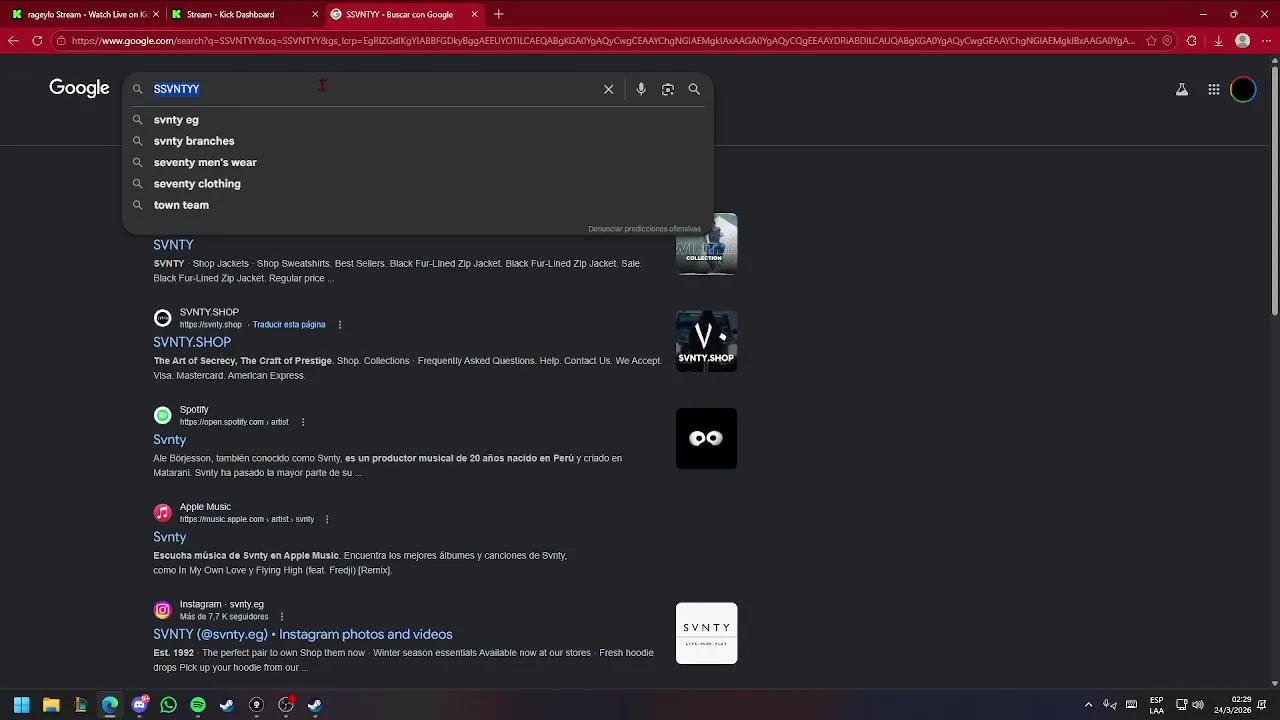Image resolution: width=1280 pixels, height=720 pixels.
Task: Close the SSVNTYY search tab
Action: point(475,14)
